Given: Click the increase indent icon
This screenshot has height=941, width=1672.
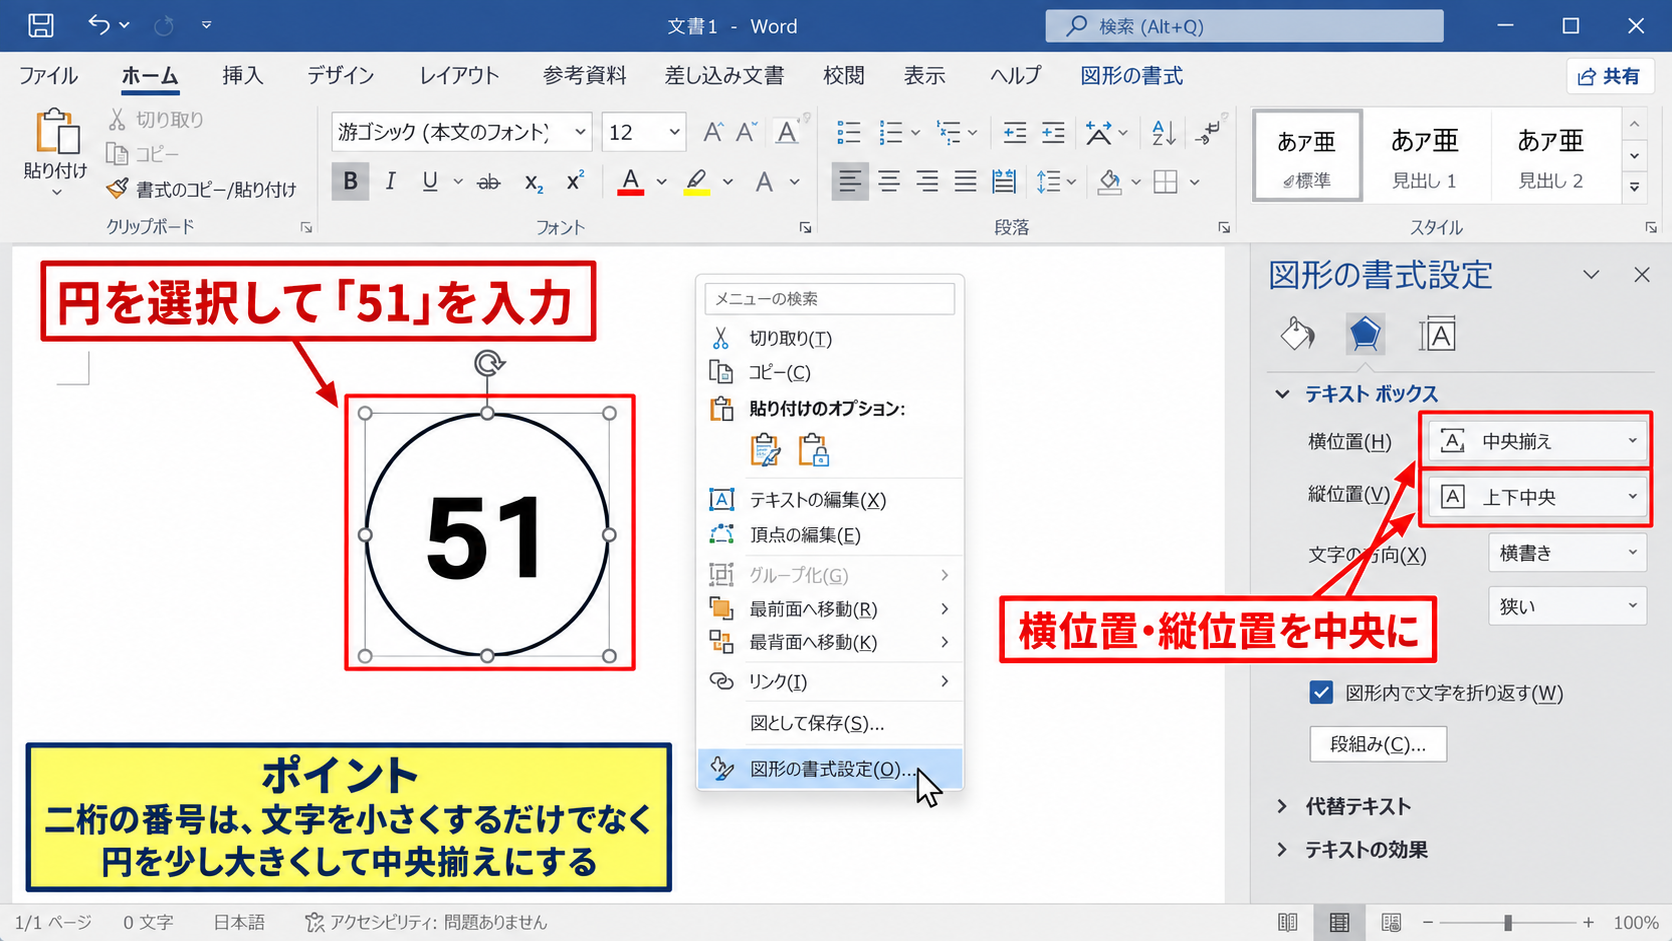Looking at the screenshot, I should [x=1053, y=132].
